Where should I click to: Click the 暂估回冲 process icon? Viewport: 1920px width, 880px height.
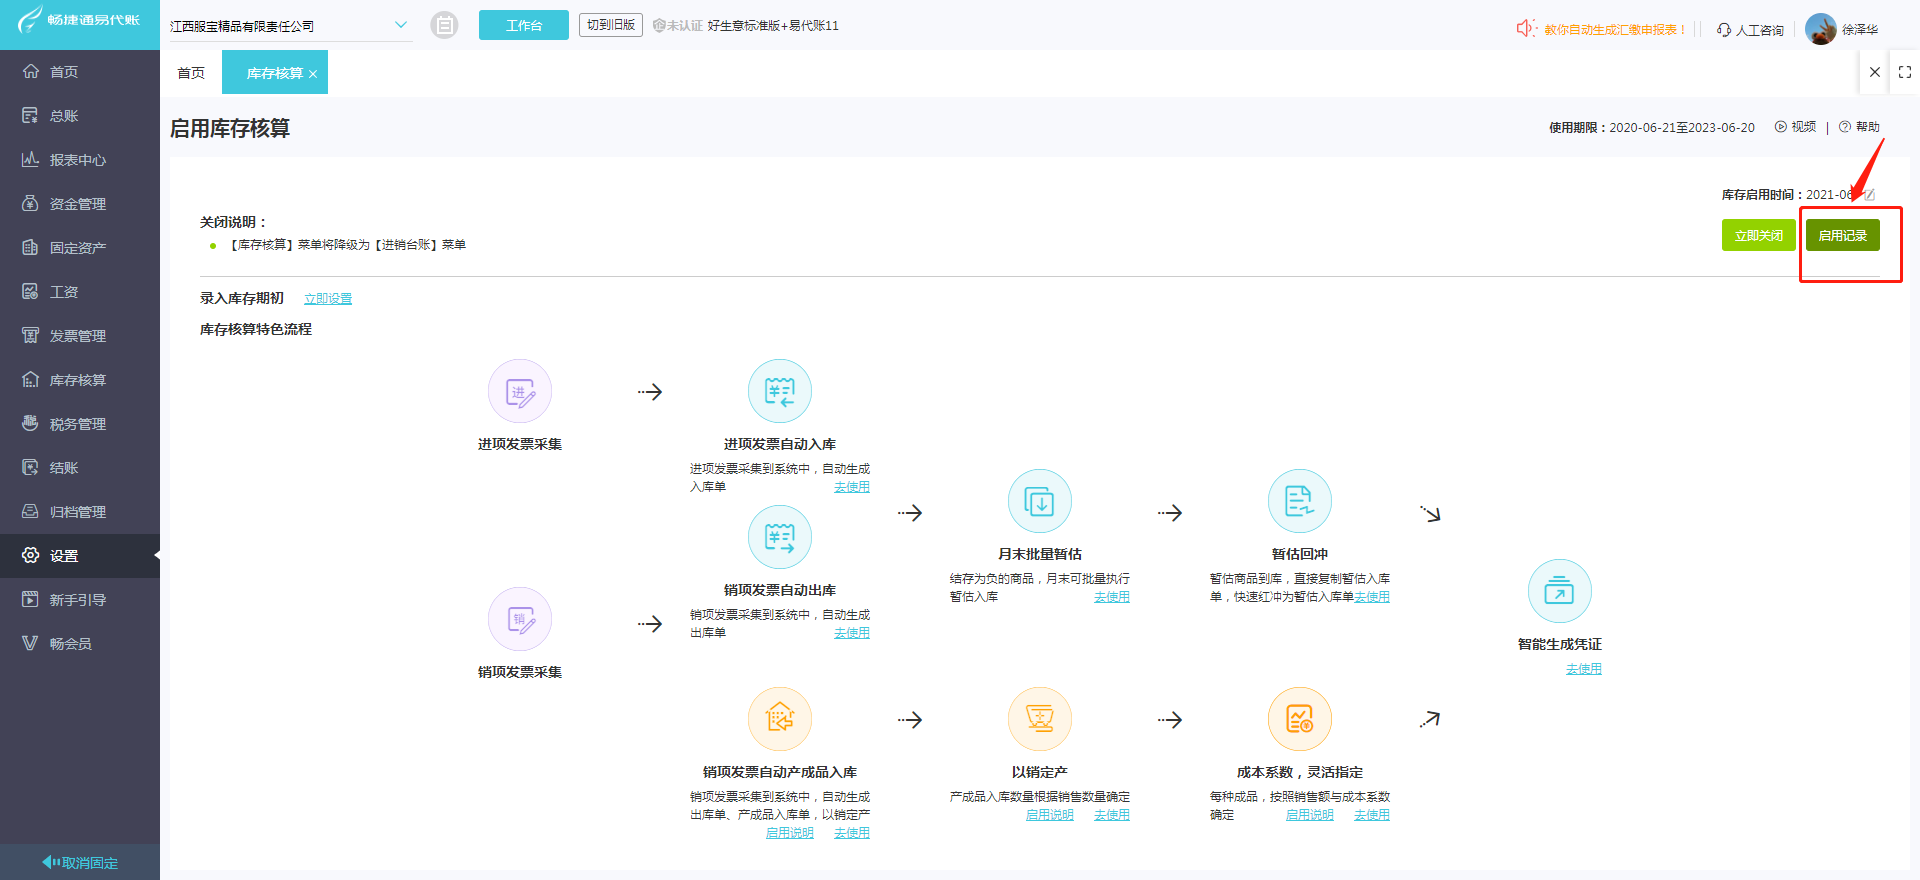(x=1299, y=501)
